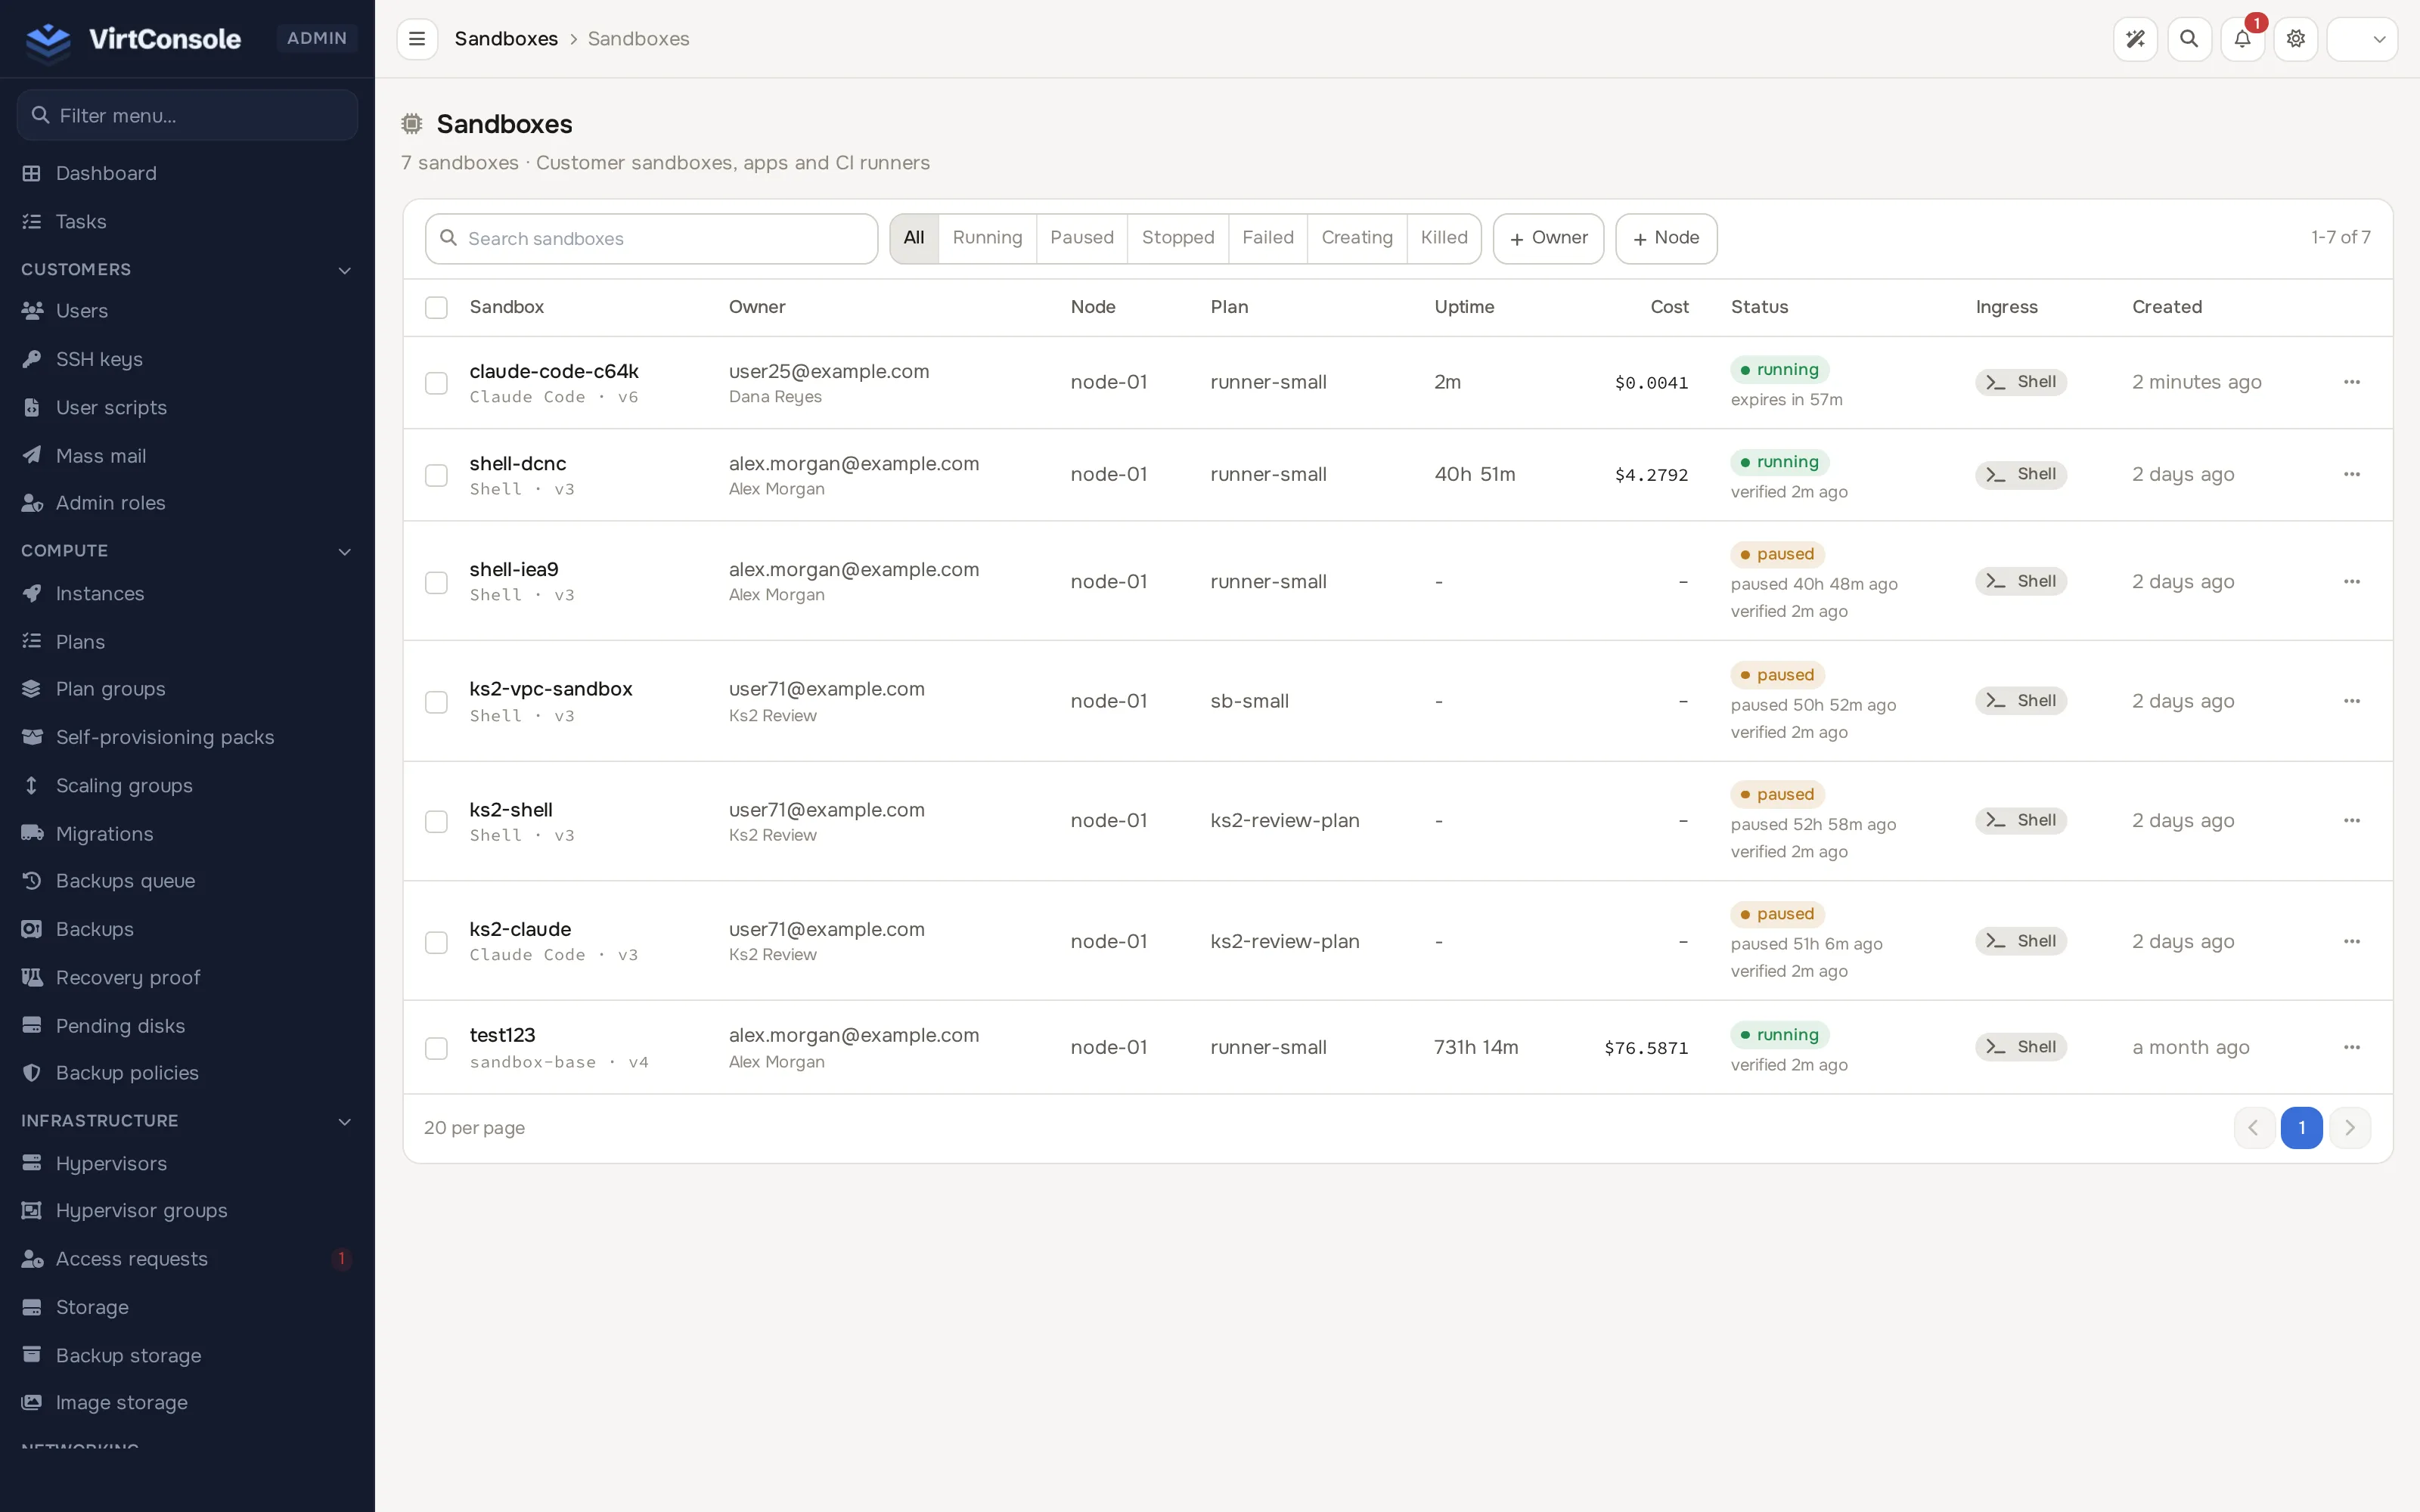Open Shell ingress for shell-dcnc
The width and height of the screenshot is (2420, 1512).
coord(2021,475)
